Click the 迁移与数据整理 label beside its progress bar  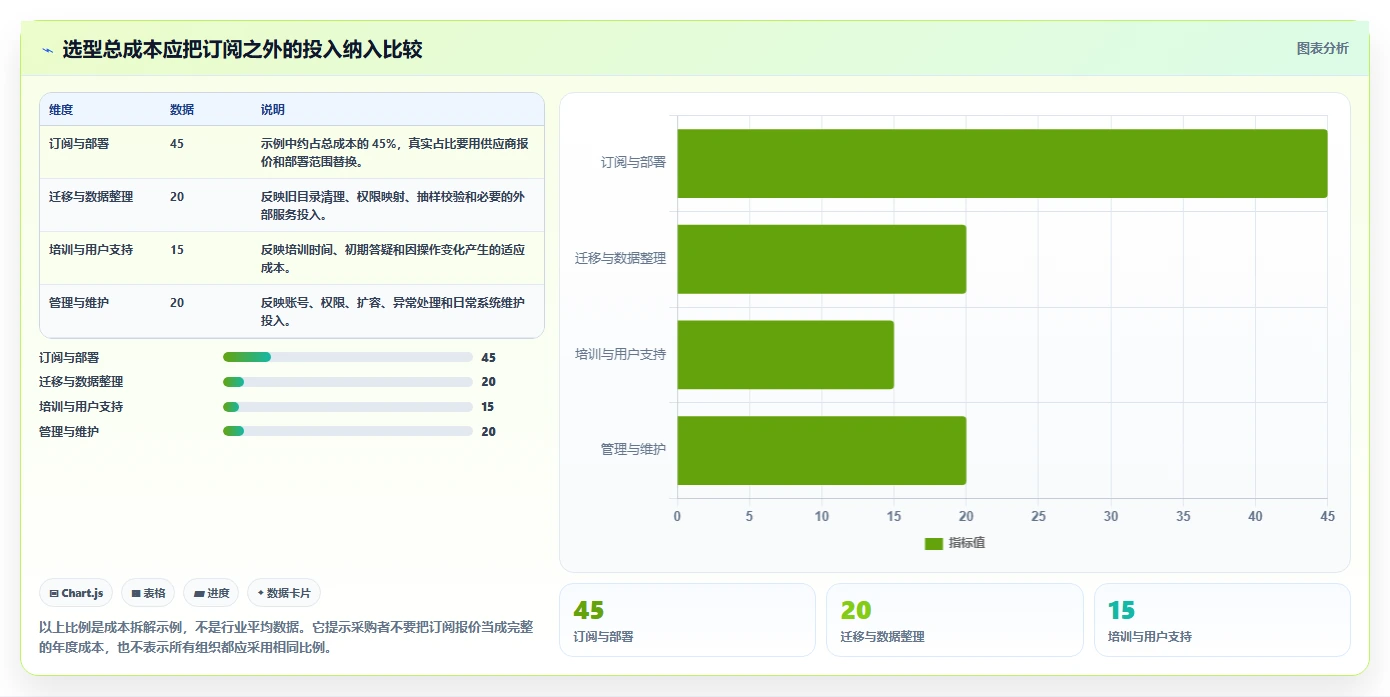pyautogui.click(x=81, y=382)
